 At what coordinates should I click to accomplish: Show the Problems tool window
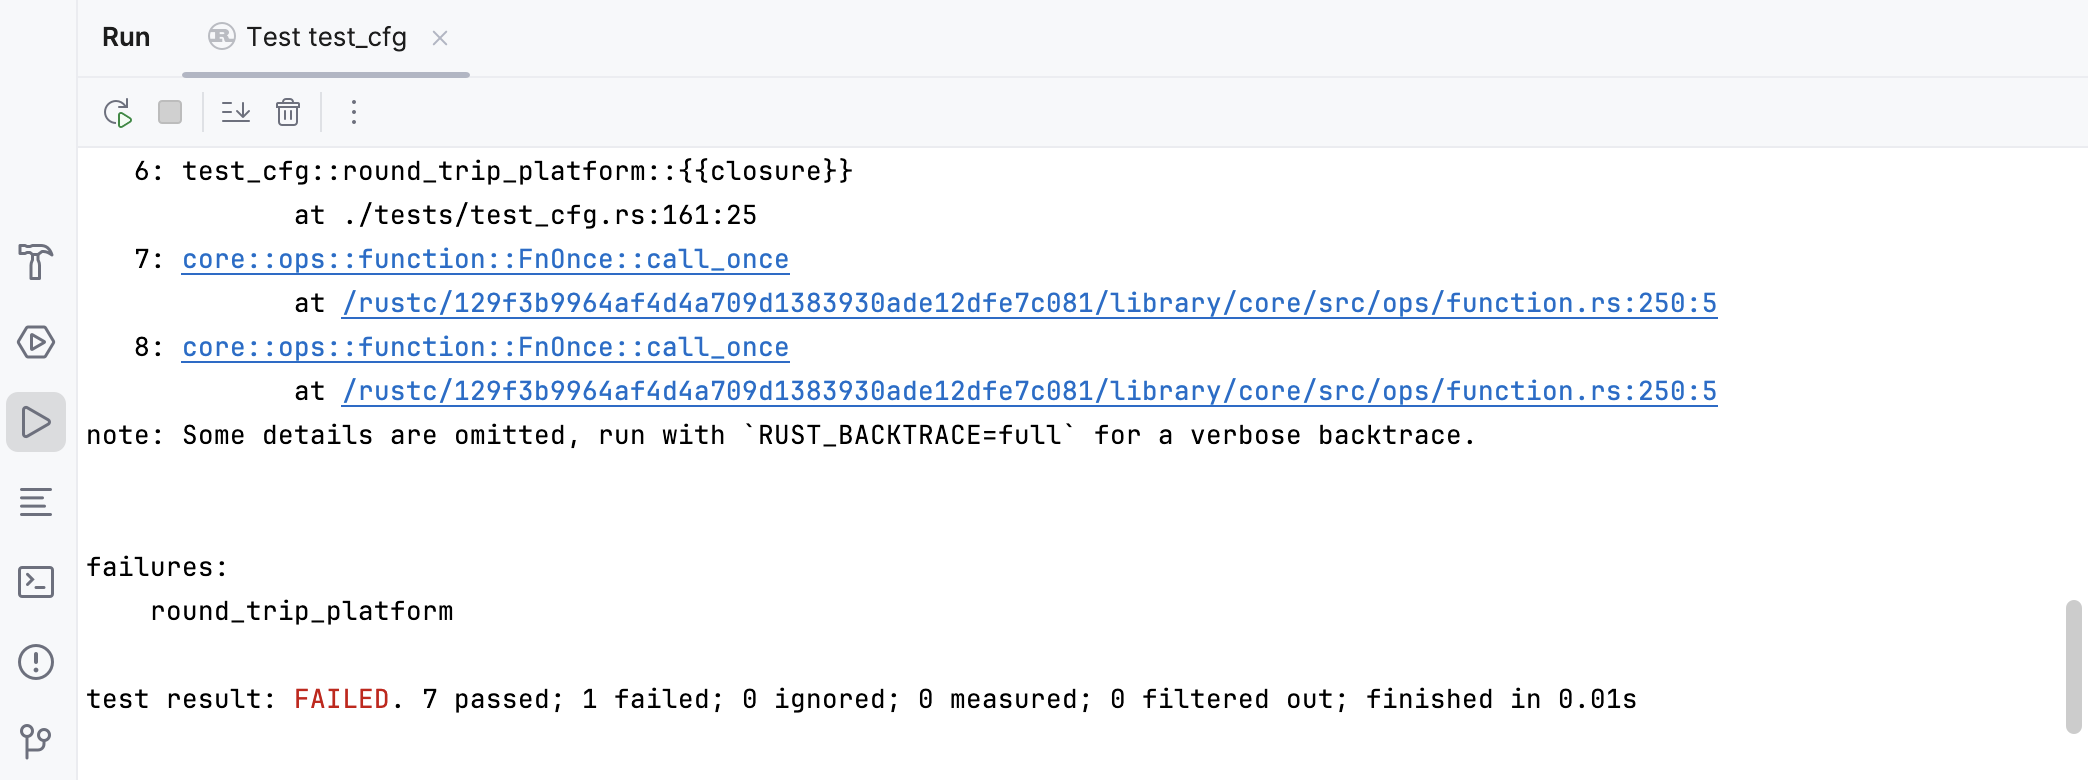tap(36, 662)
